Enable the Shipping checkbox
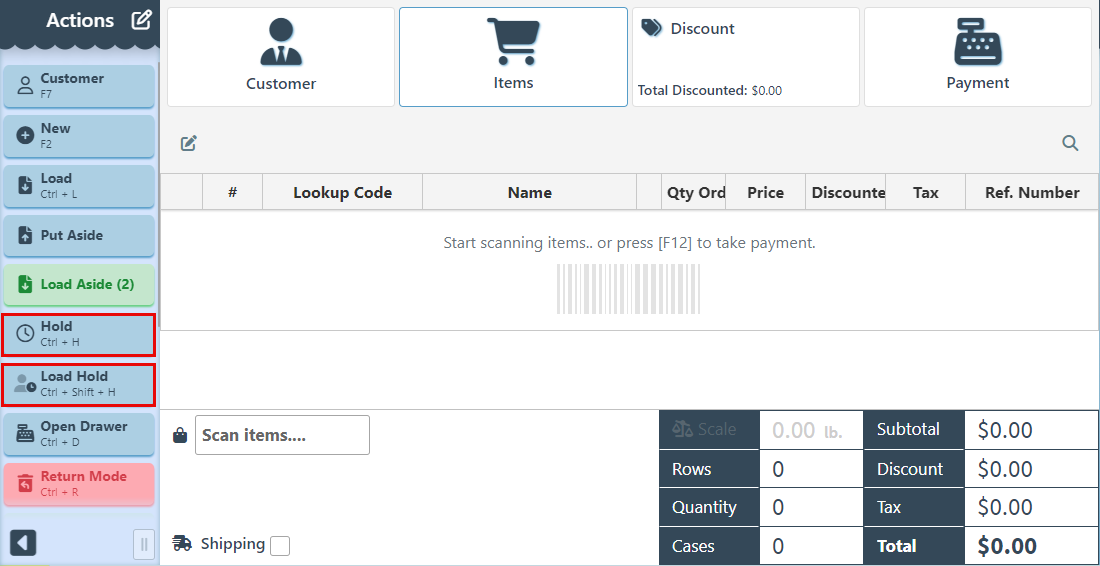Image resolution: width=1100 pixels, height=566 pixels. [x=280, y=545]
